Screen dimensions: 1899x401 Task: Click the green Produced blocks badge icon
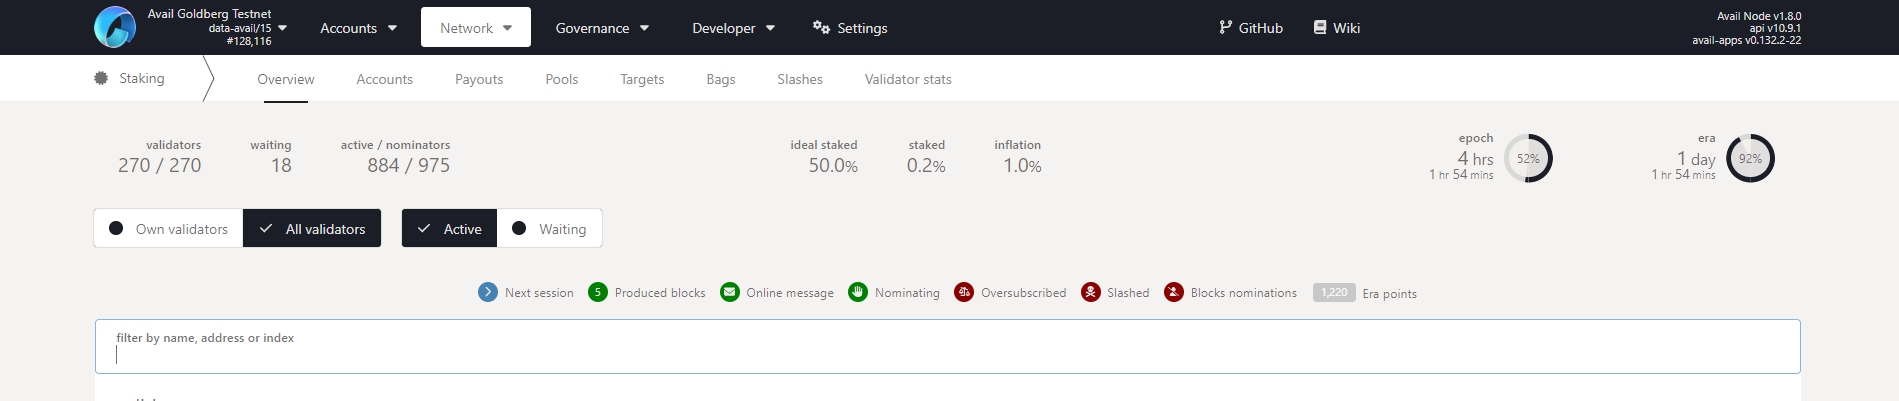tap(598, 292)
